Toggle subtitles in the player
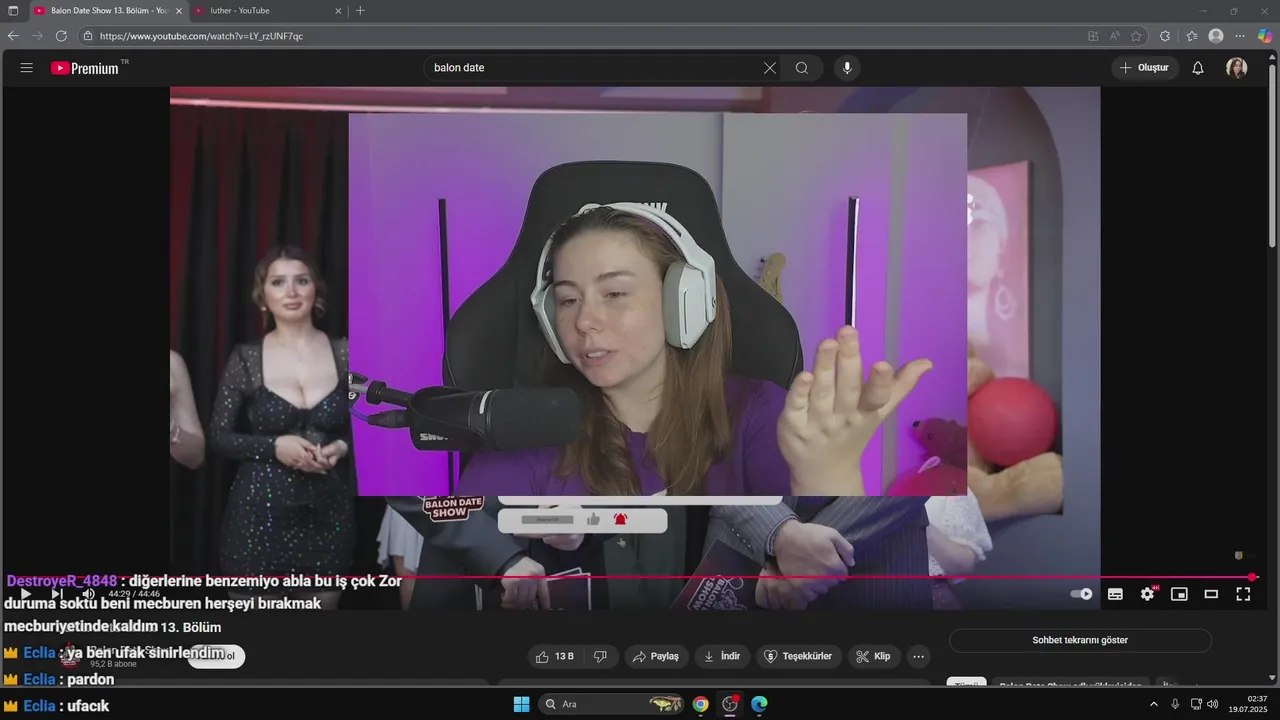1280x720 pixels. (x=1115, y=594)
